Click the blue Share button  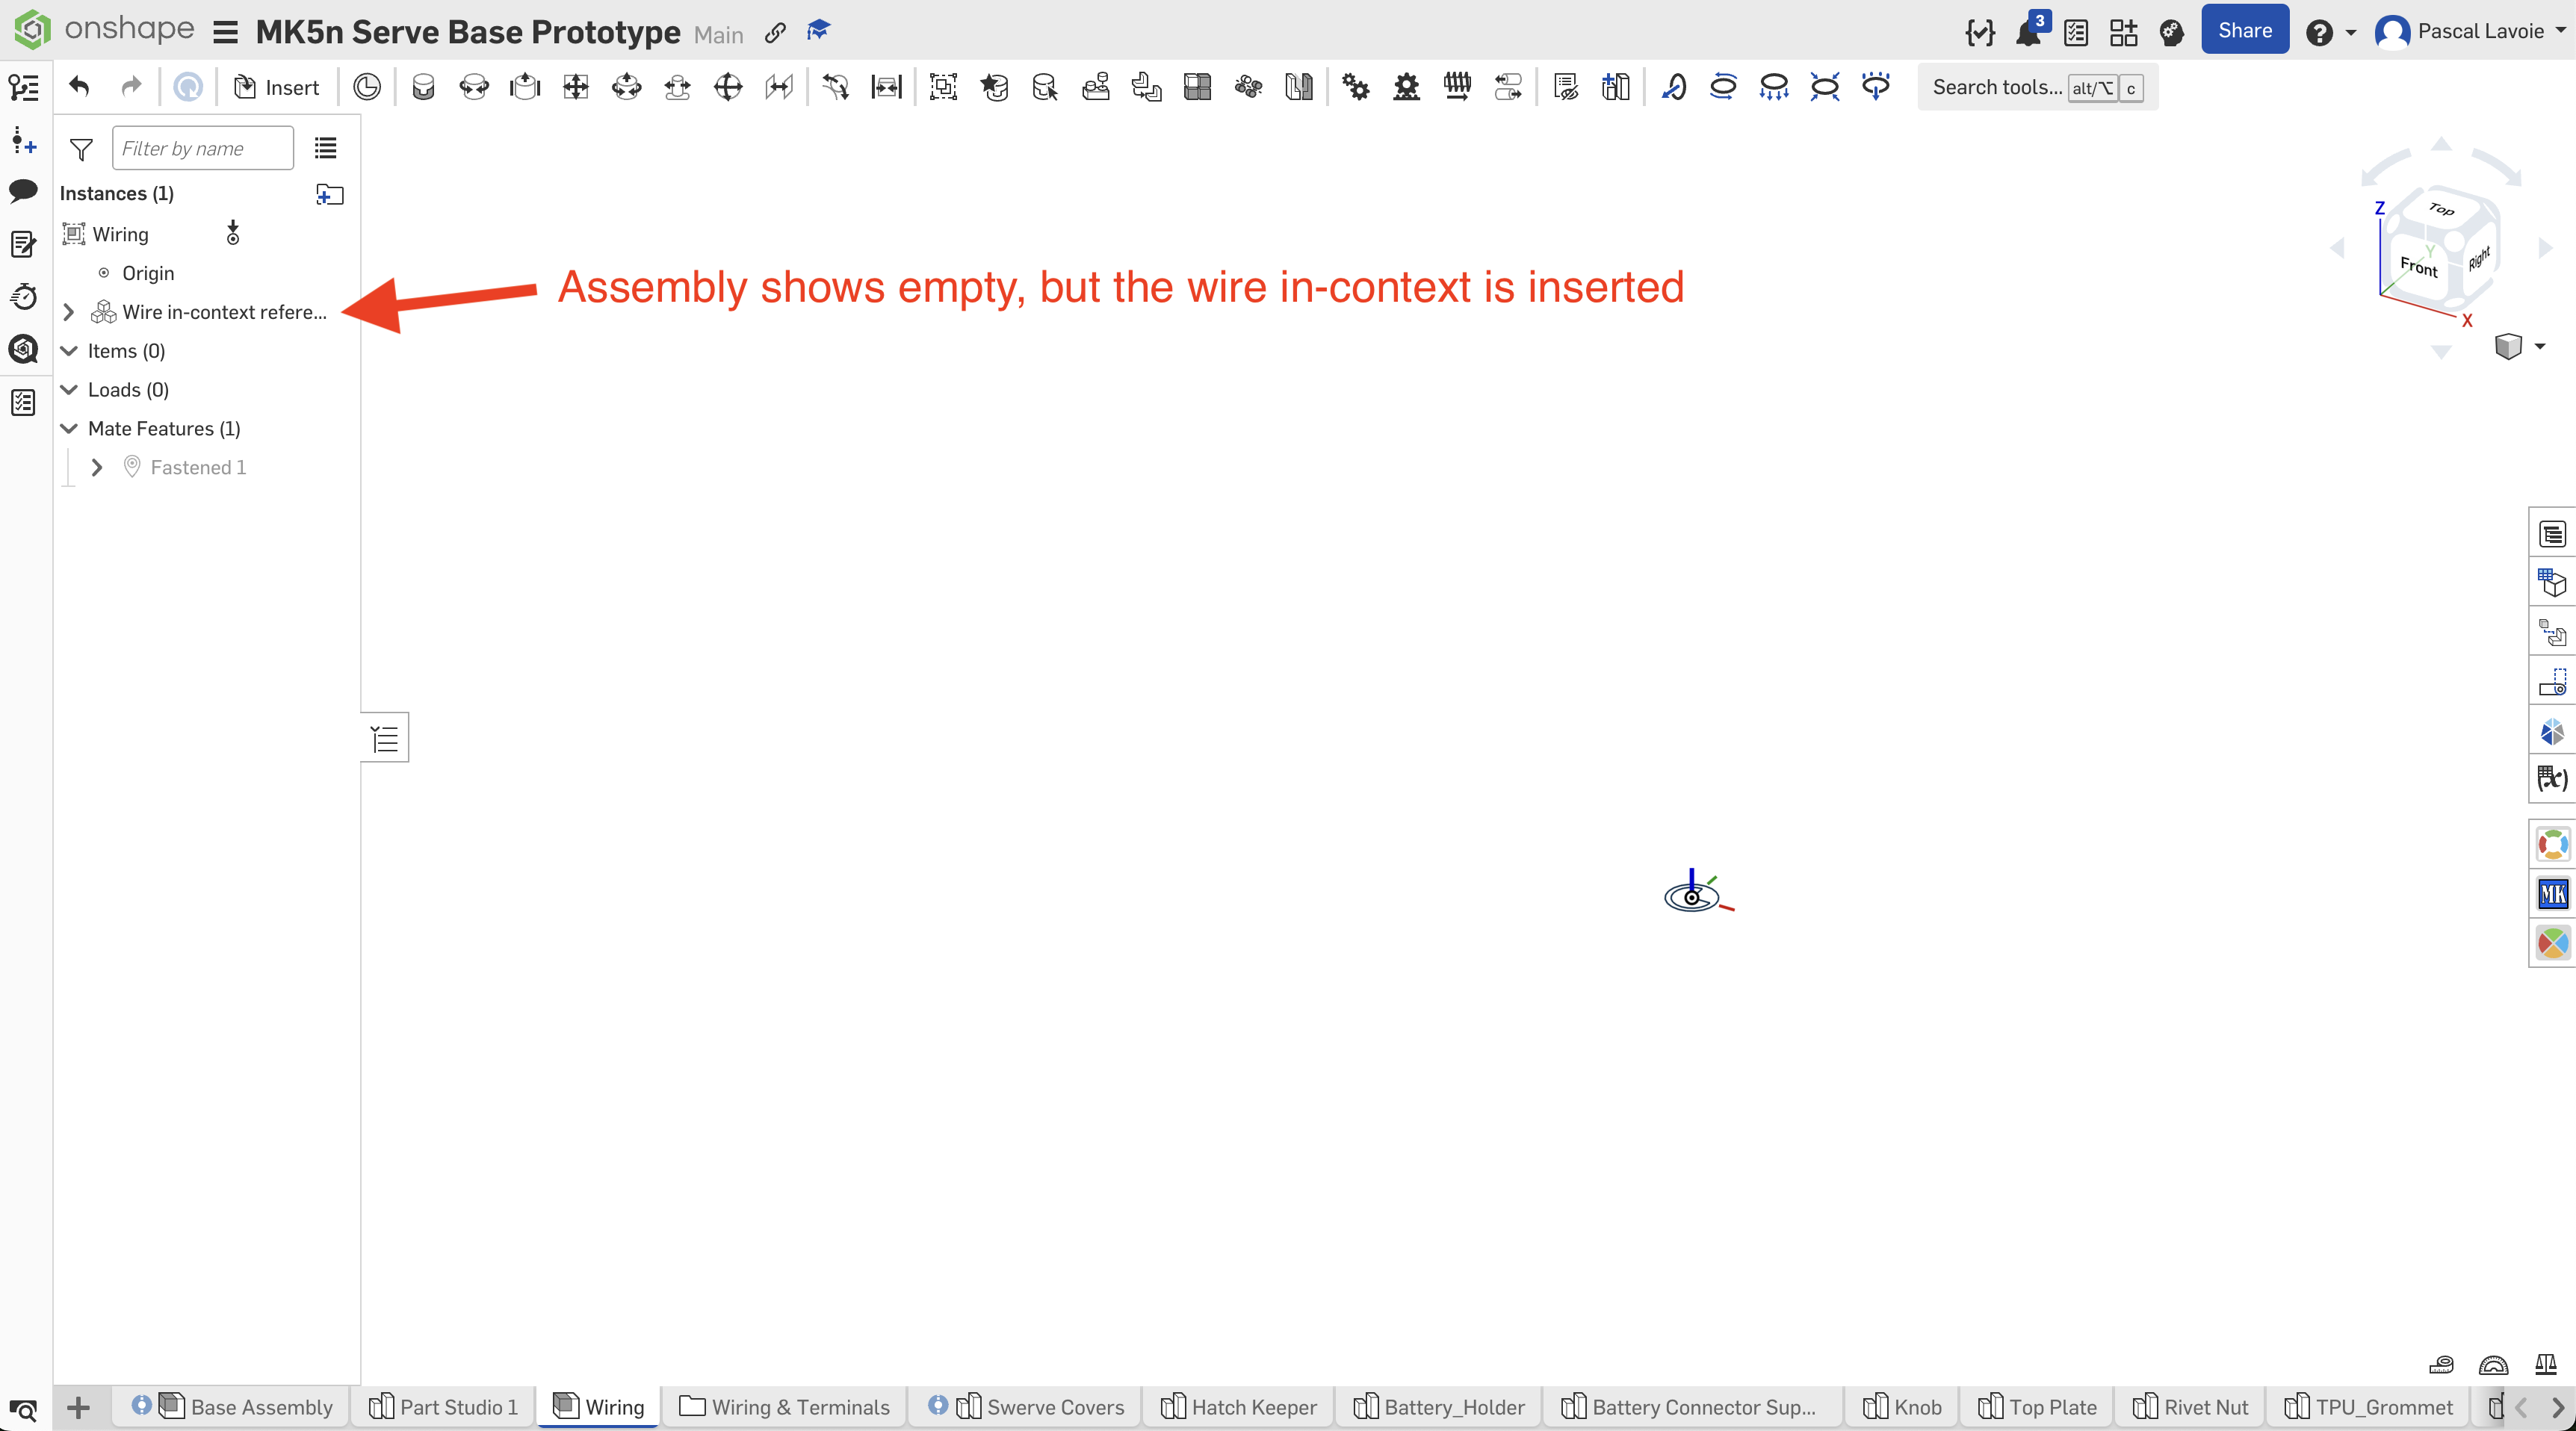2244,31
